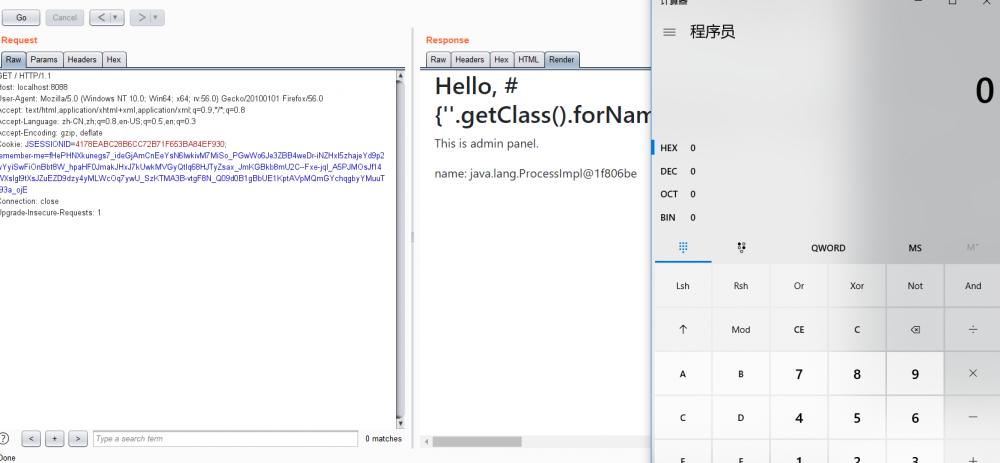Click the CE clear entry key
The image size is (1000, 463).
click(799, 330)
